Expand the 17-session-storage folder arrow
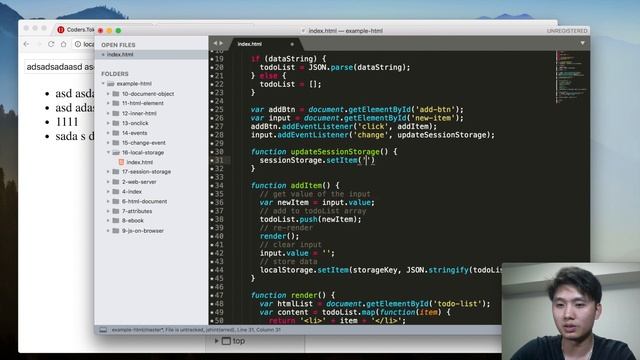Screen dimensions: 640x360 click(x=108, y=172)
